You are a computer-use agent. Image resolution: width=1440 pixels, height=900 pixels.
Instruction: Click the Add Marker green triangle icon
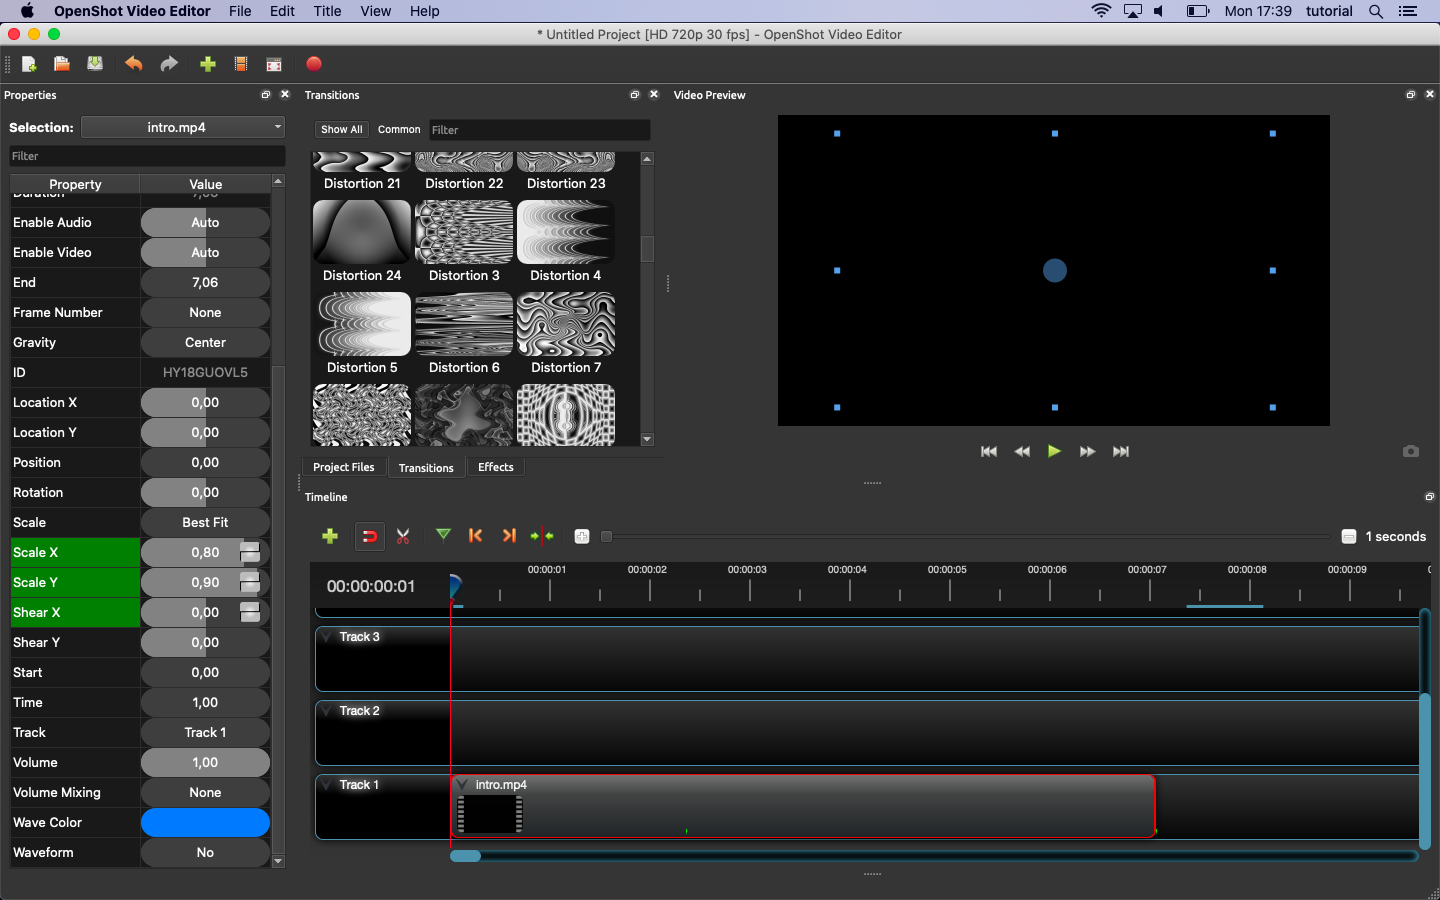pyautogui.click(x=443, y=536)
